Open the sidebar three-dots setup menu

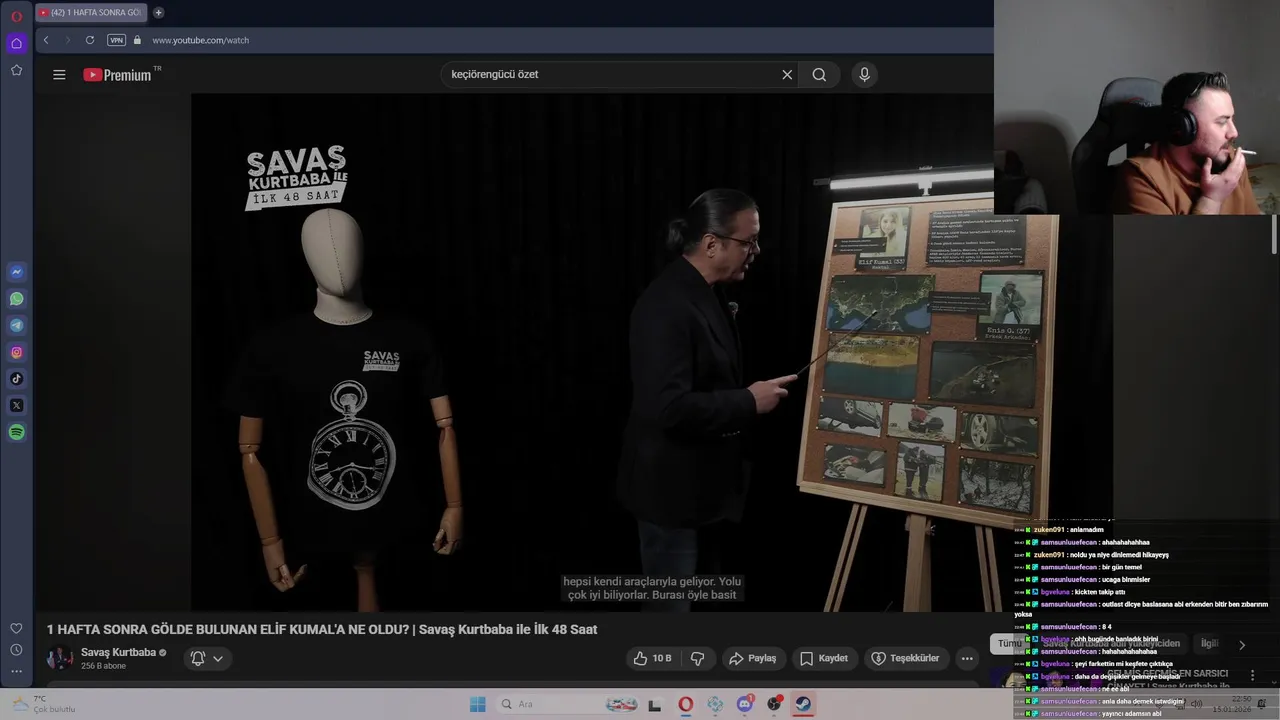coord(16,671)
